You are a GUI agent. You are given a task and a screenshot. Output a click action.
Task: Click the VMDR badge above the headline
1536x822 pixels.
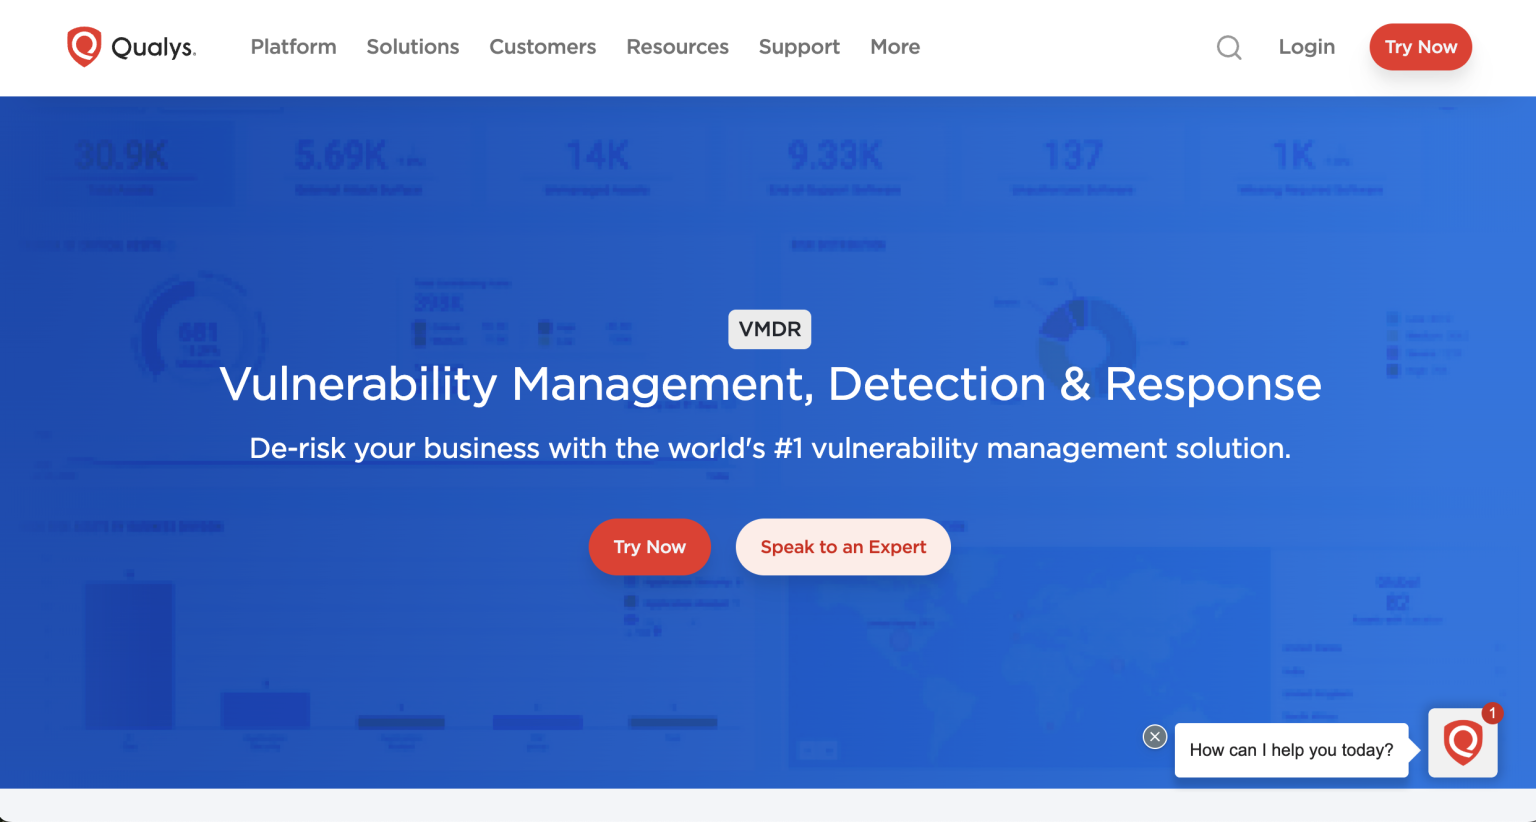770,329
